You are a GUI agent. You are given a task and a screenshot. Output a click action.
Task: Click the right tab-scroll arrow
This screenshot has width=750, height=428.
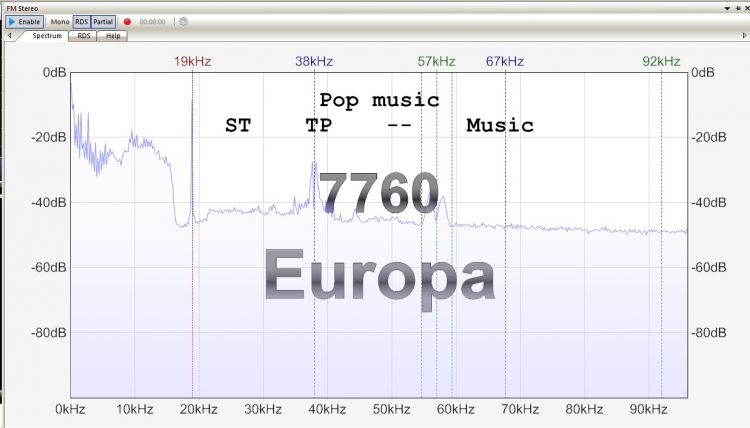744,35
